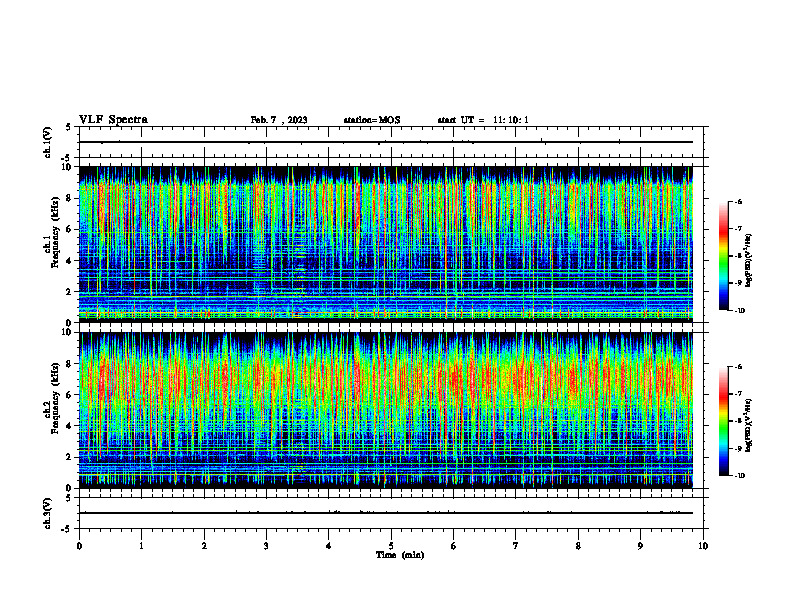Click the ch.1 frequency tick label "8"
Viewport: 792px width, 612px height.
pos(70,198)
